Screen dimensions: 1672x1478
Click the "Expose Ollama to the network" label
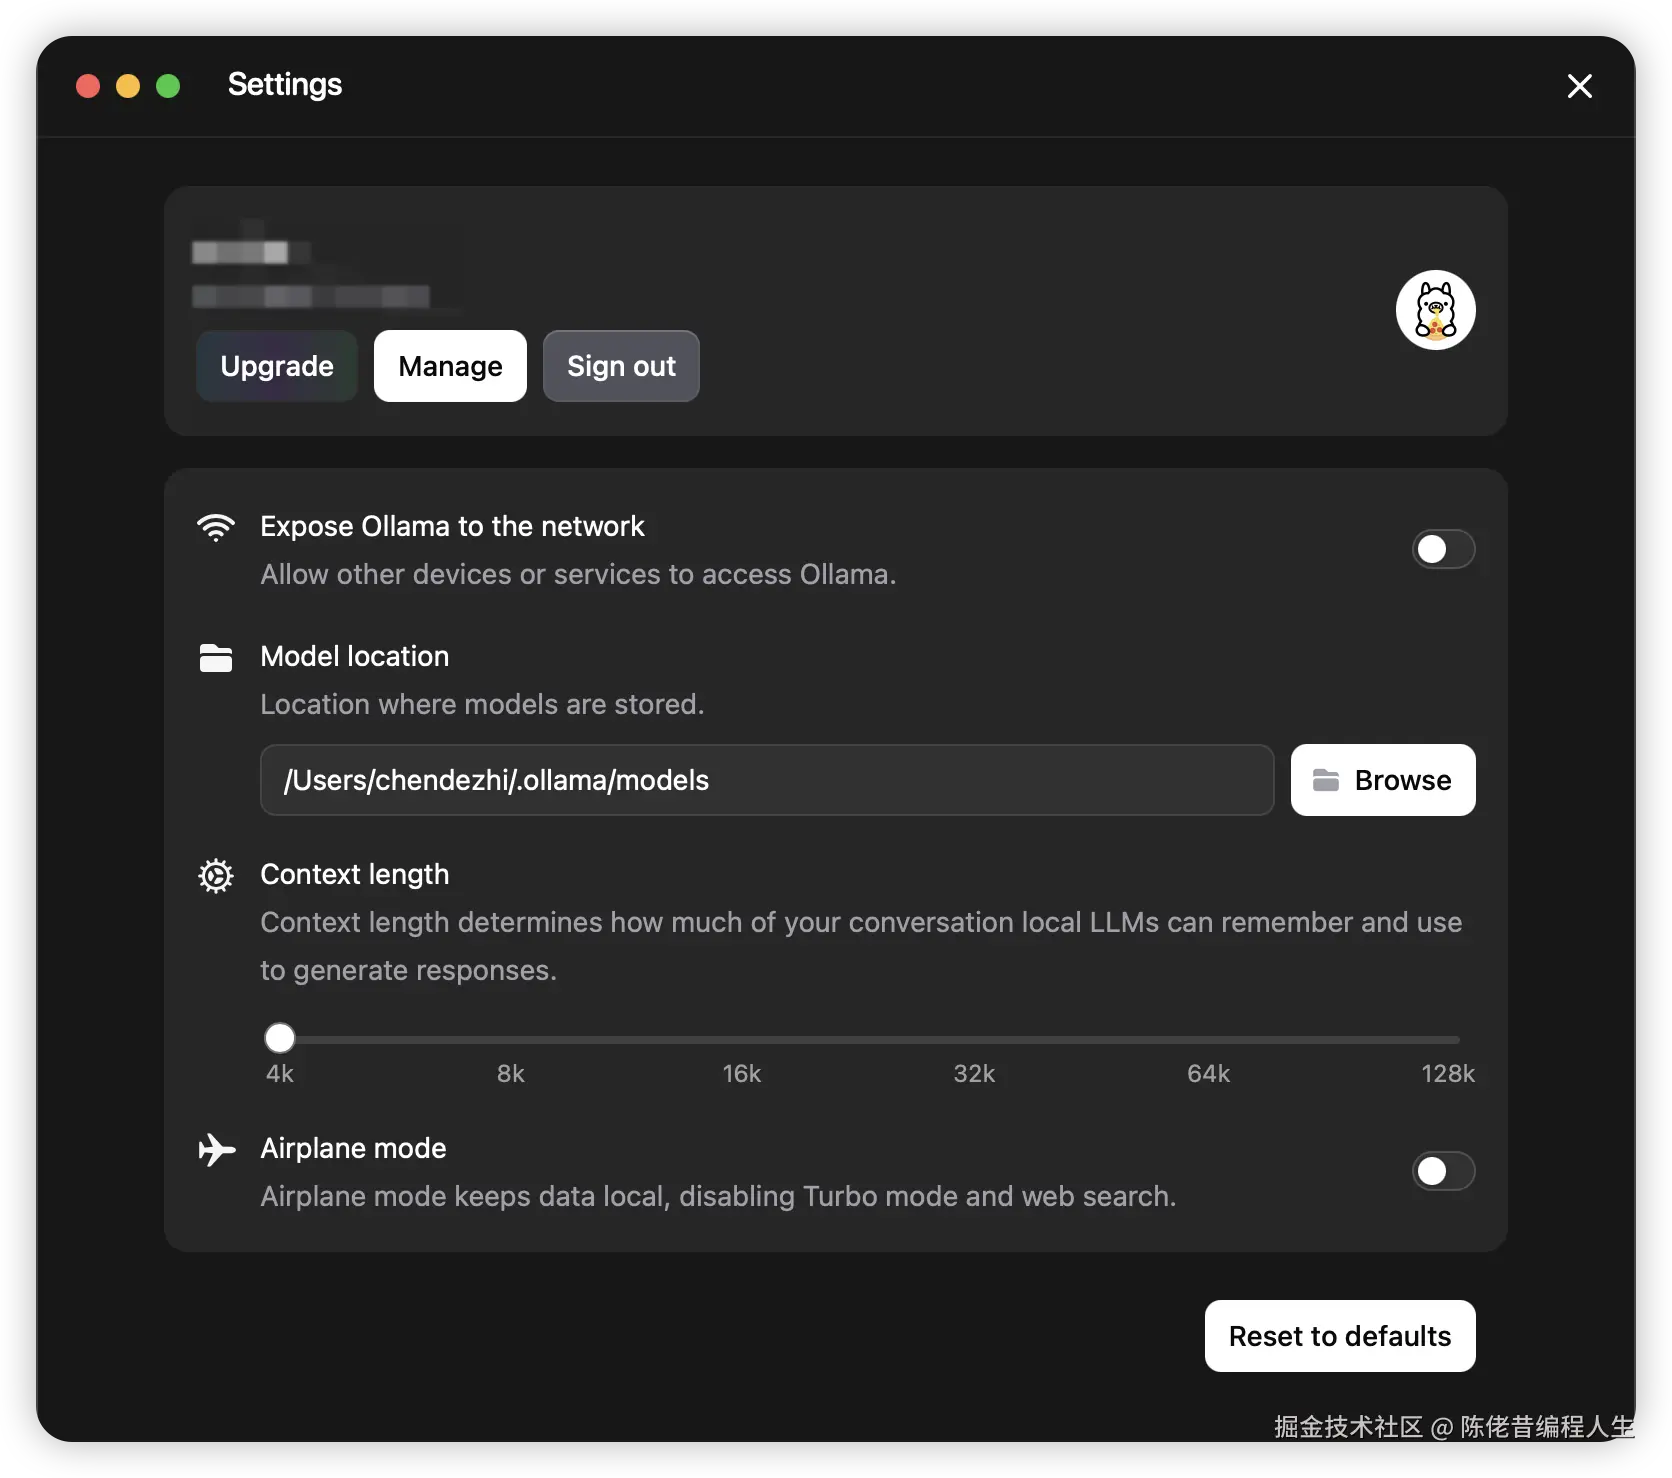click(x=452, y=526)
